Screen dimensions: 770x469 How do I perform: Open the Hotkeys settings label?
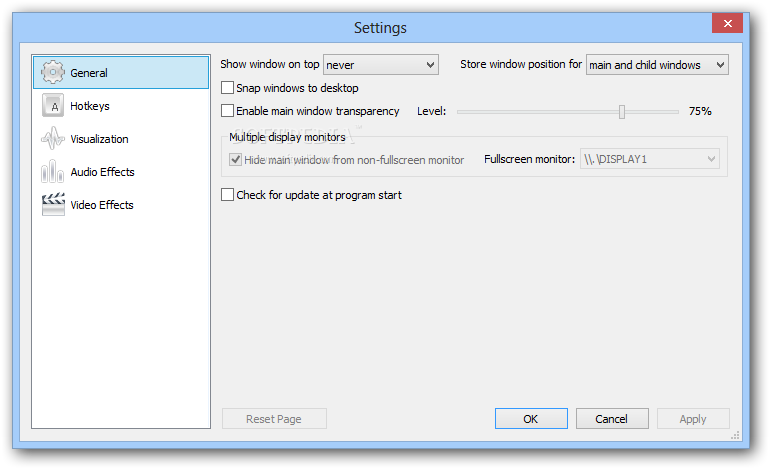point(90,106)
